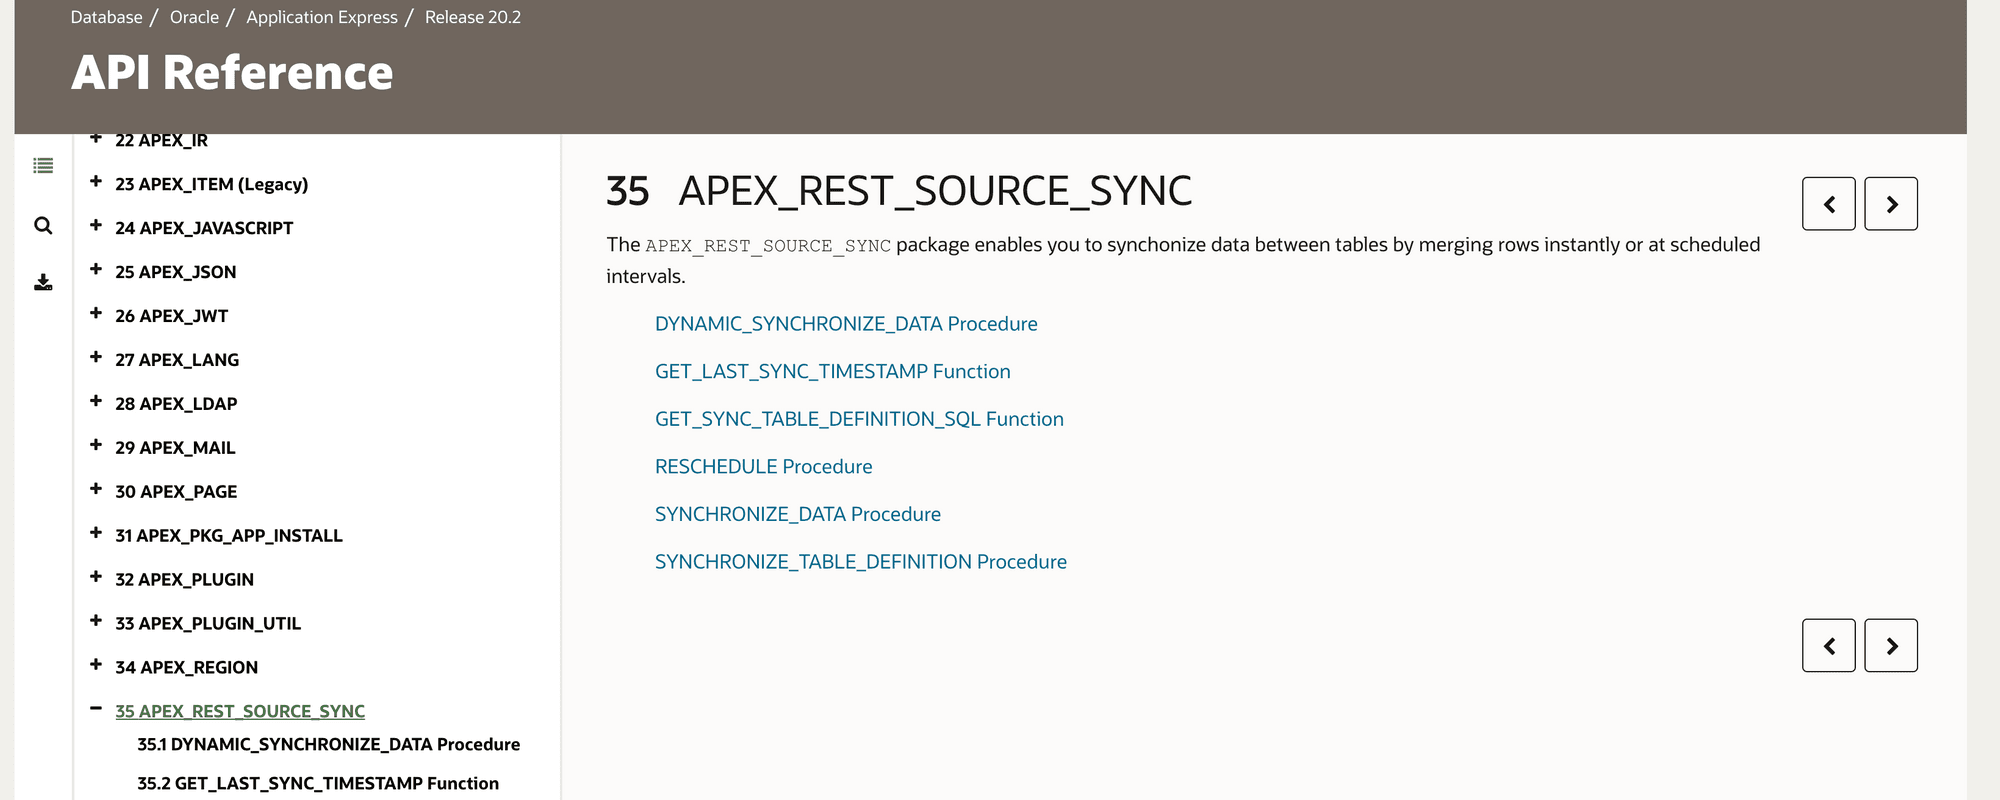Expand the 31 APEX_PKG_APP_INSTALL node

click(x=96, y=533)
